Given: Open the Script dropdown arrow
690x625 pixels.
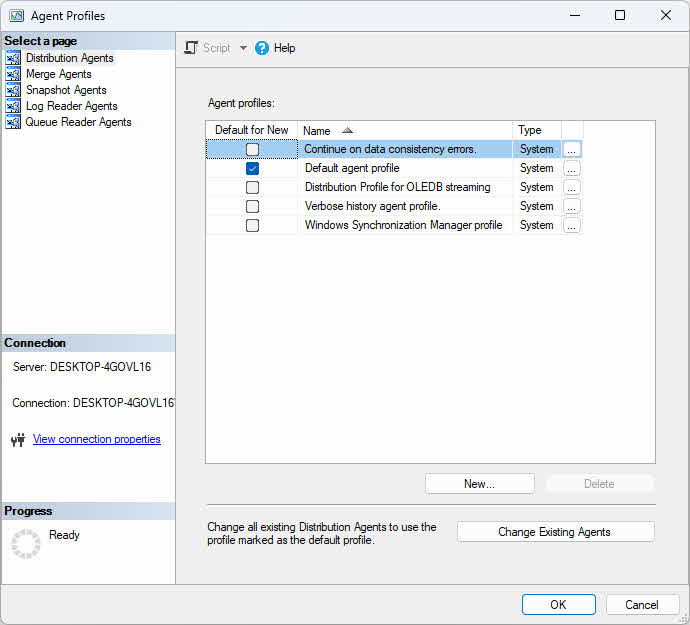Looking at the screenshot, I should tap(243, 48).
